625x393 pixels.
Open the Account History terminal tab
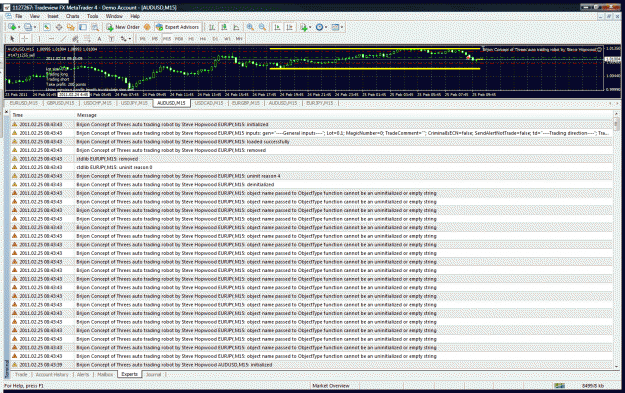pyautogui.click(x=52, y=374)
